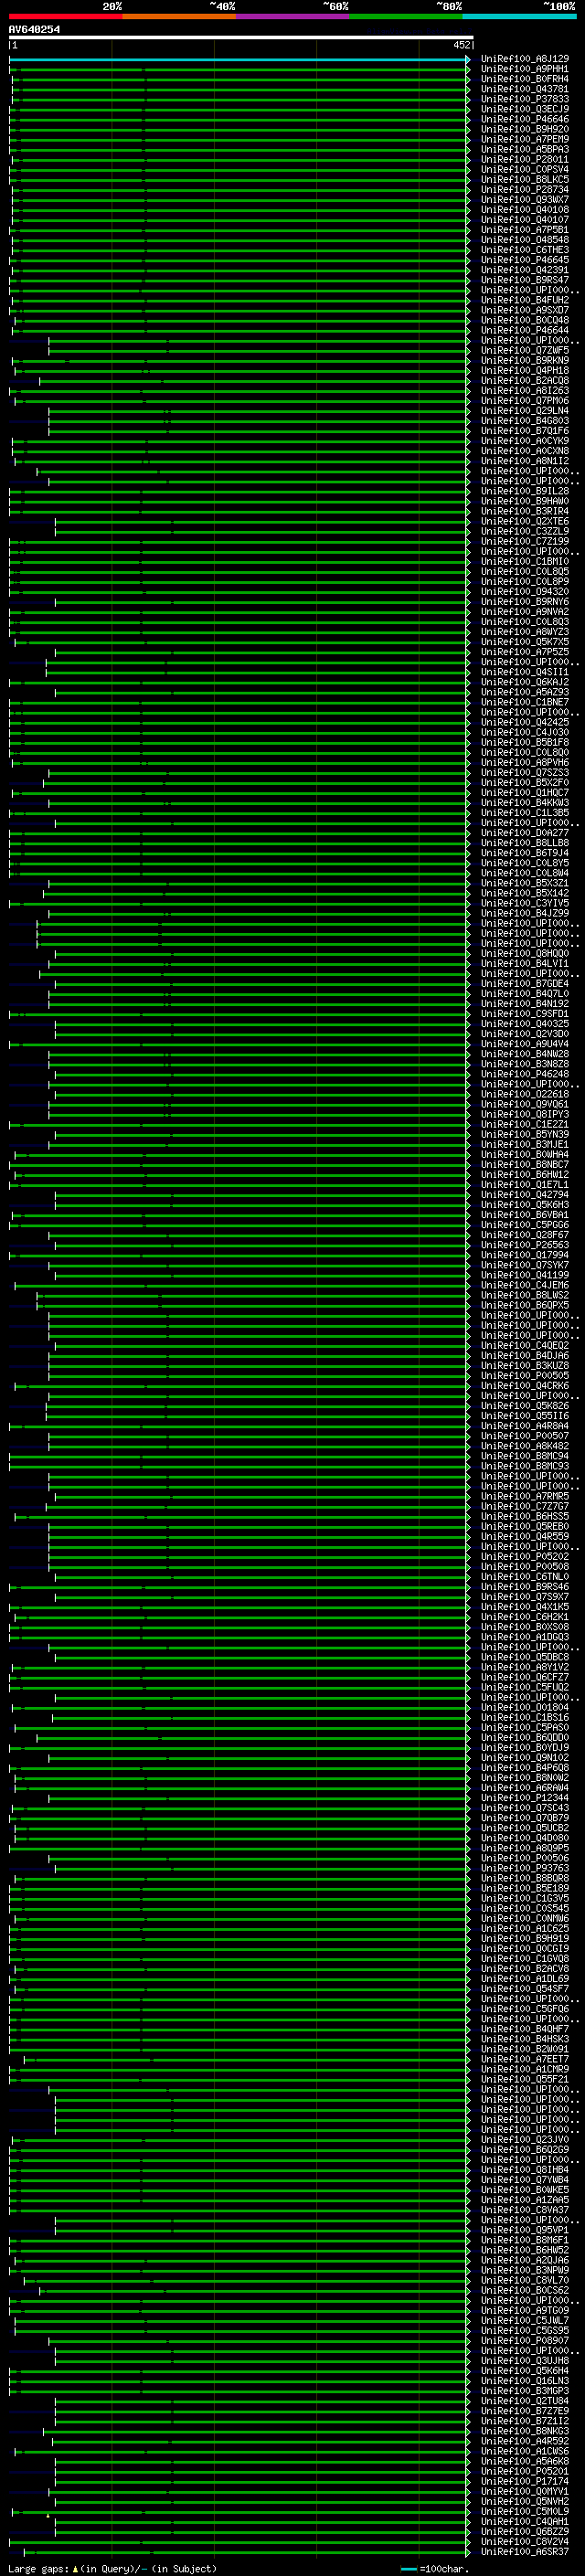Select the UniRef100_A8K482 label
Screen dimensions: 585x2576
coord(524,1445)
